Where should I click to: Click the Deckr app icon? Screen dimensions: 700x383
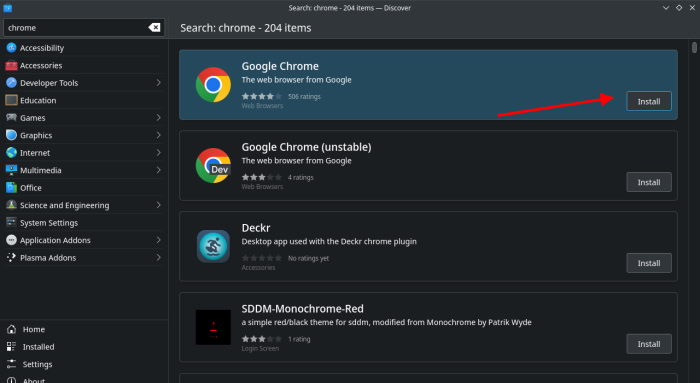pos(213,246)
